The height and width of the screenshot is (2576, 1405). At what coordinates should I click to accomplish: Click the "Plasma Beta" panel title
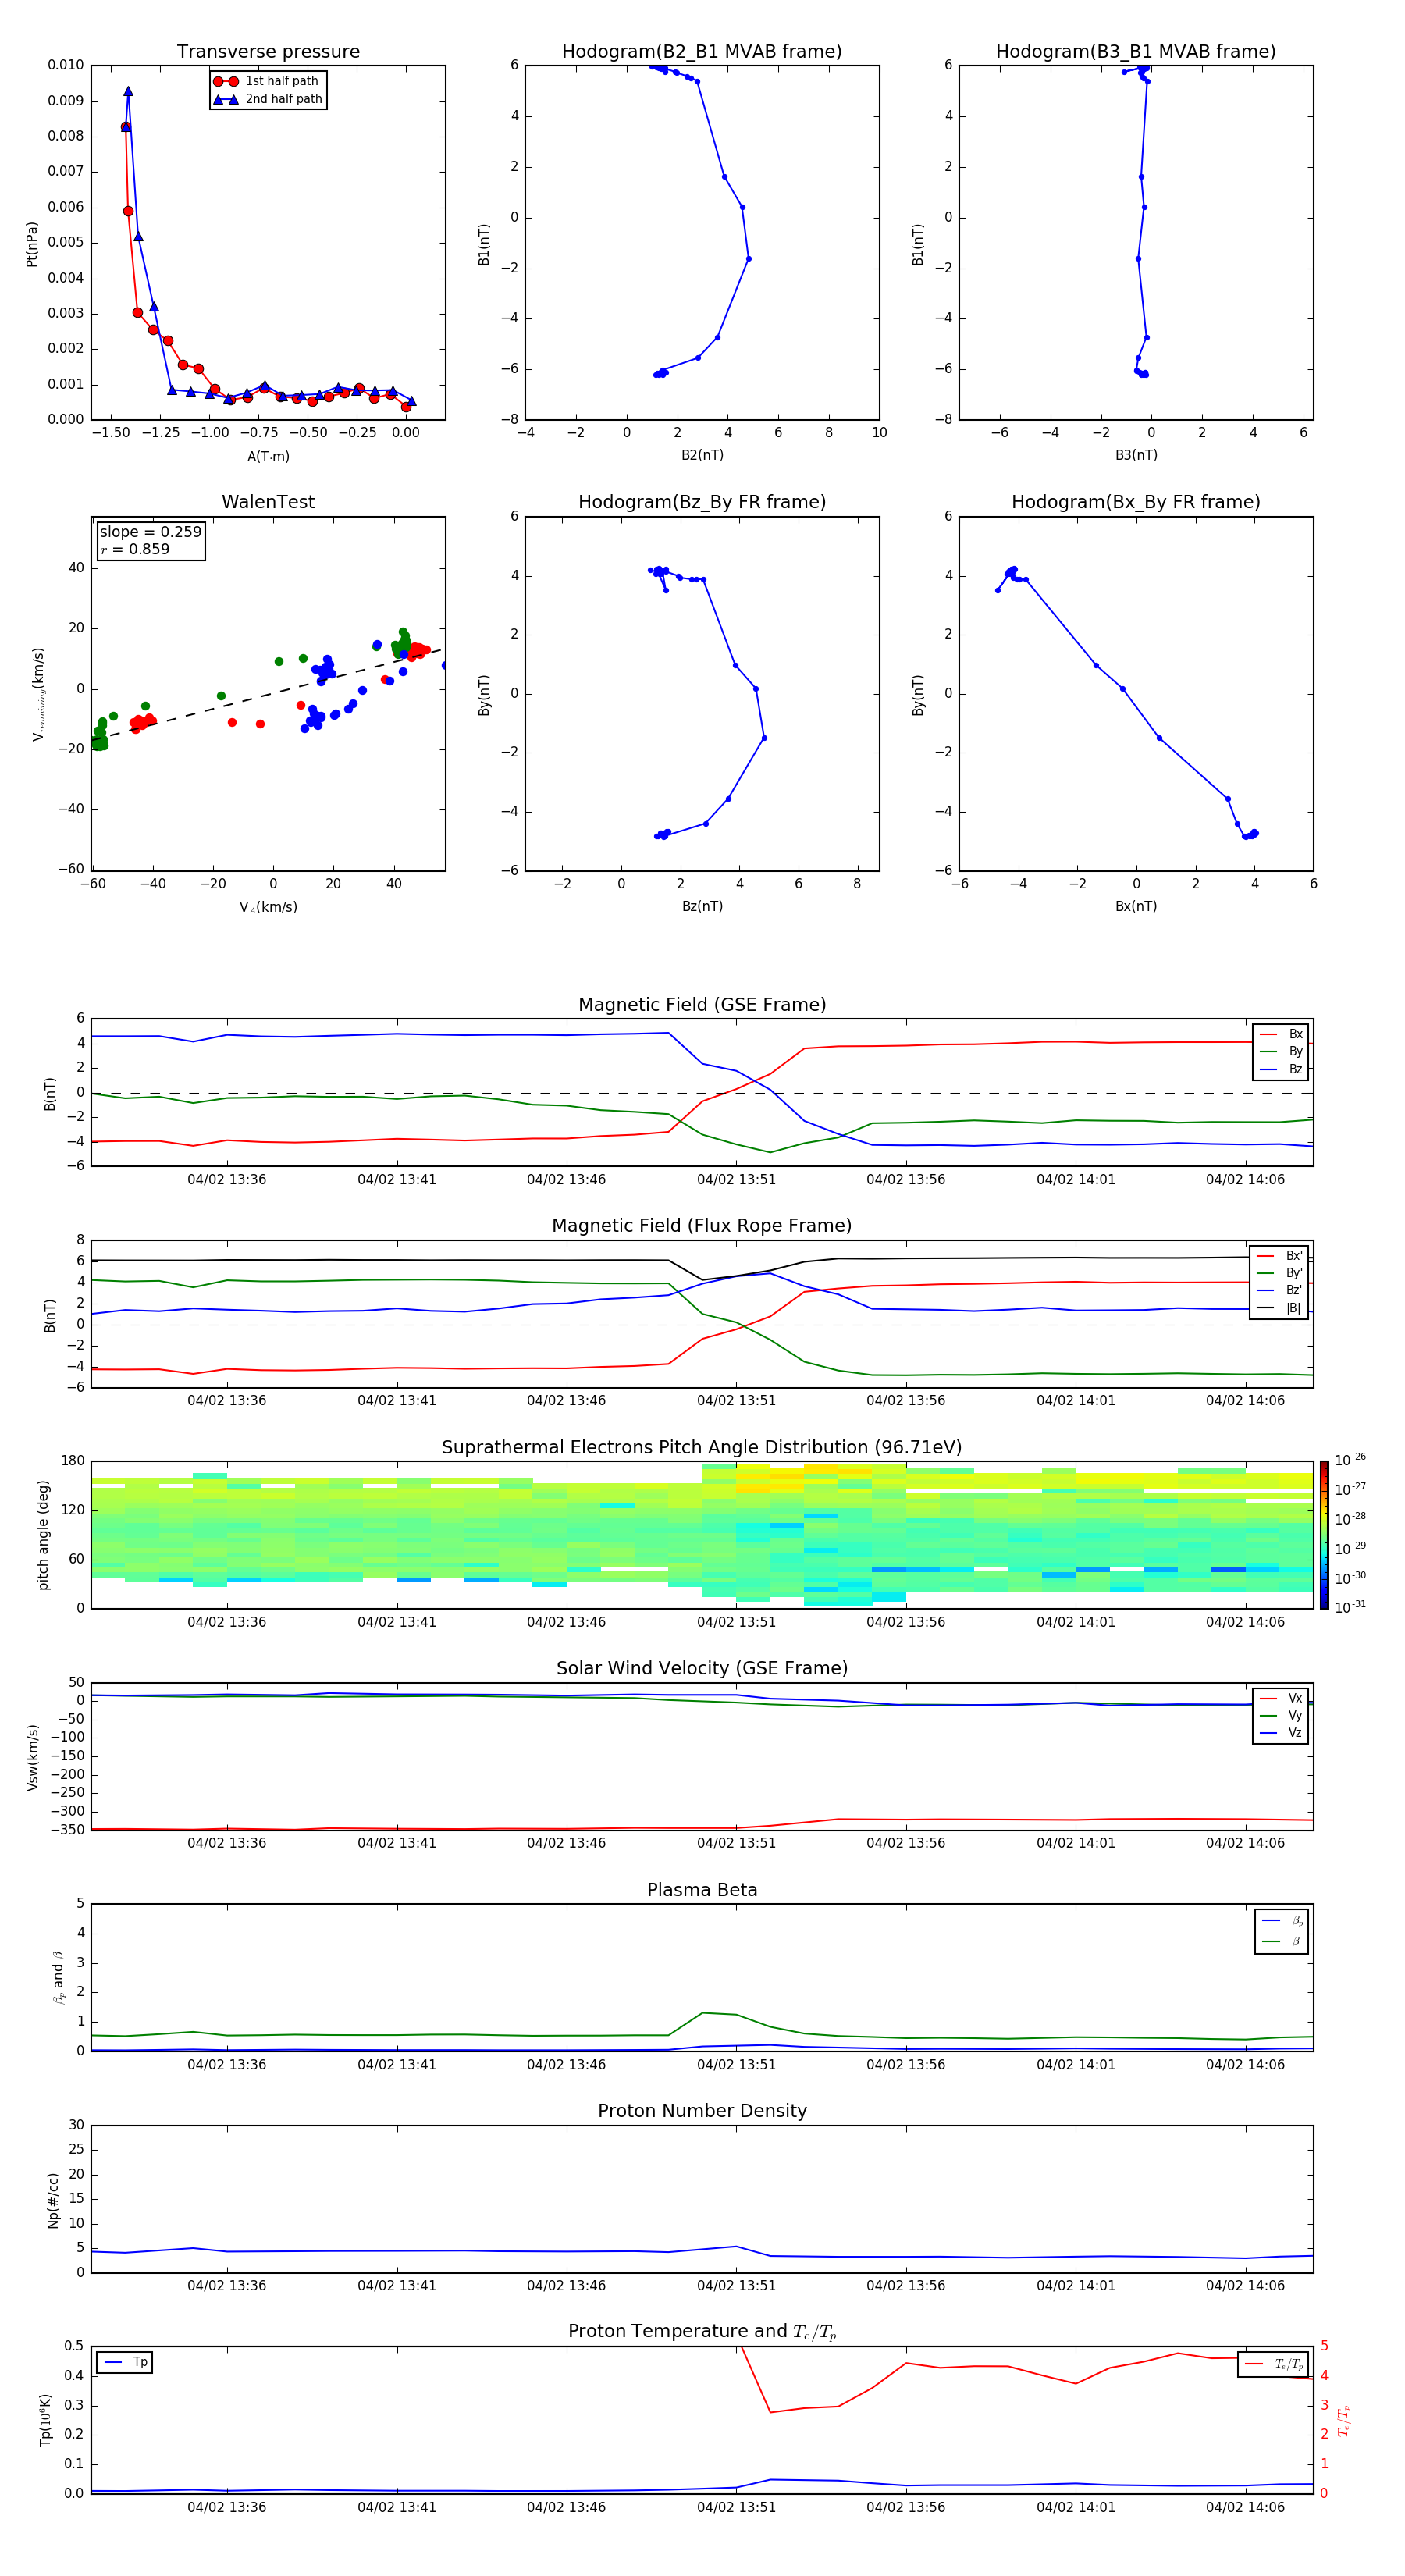(x=702, y=1890)
